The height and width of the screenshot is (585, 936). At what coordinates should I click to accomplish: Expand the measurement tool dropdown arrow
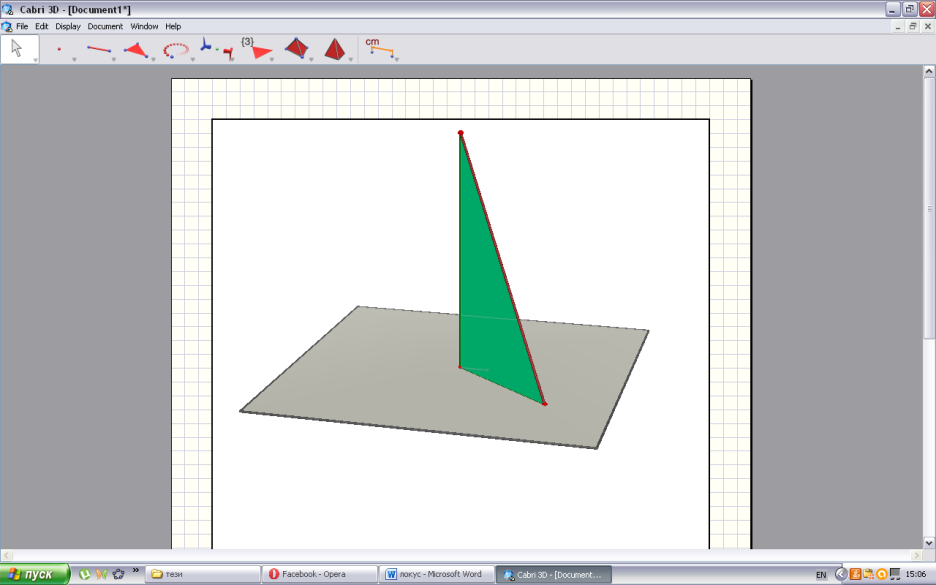point(396,60)
